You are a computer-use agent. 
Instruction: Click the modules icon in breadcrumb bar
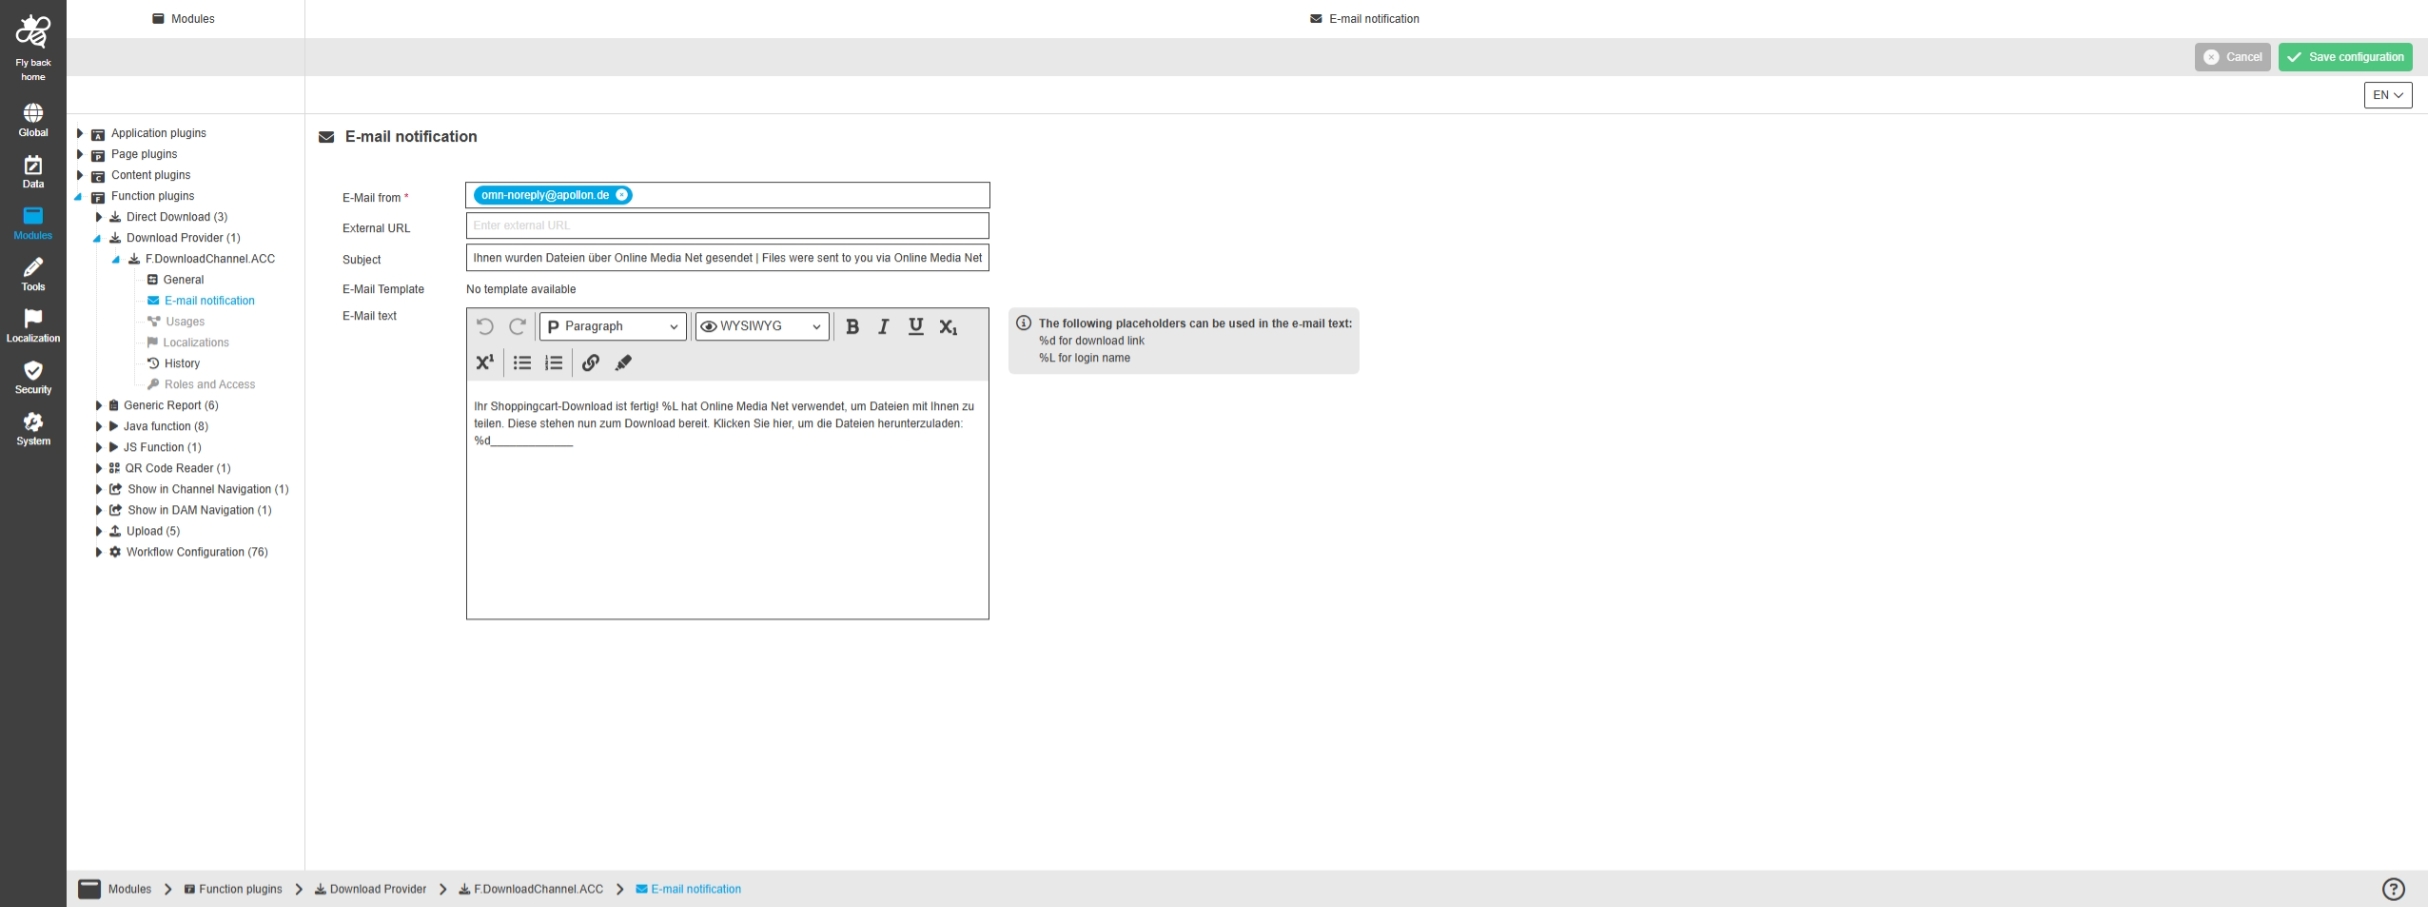[x=89, y=888]
